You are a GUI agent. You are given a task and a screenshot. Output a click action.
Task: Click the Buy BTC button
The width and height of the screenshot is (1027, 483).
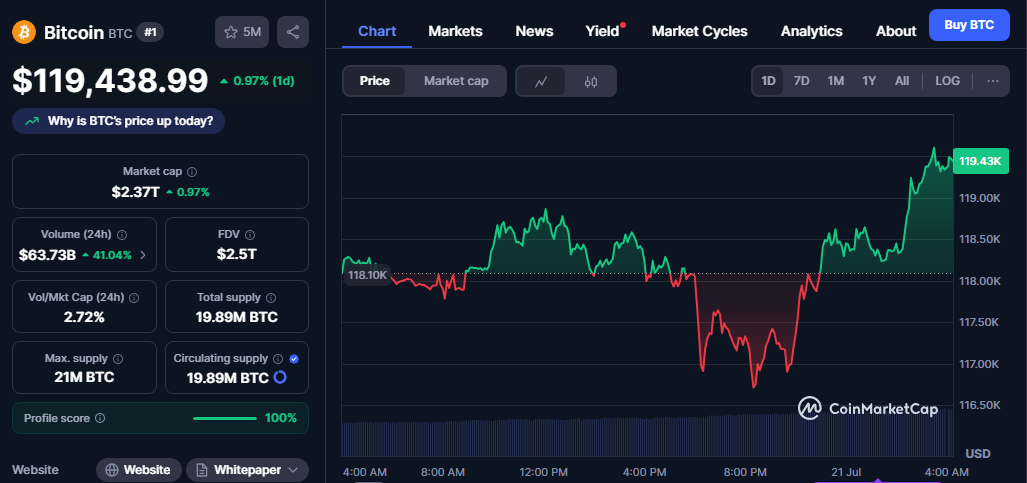coord(969,25)
